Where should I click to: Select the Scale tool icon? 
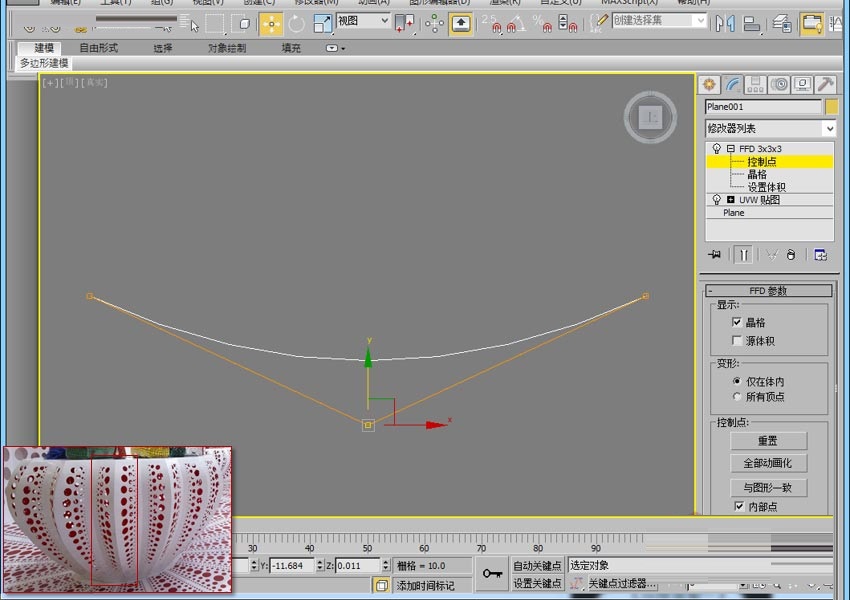322,24
